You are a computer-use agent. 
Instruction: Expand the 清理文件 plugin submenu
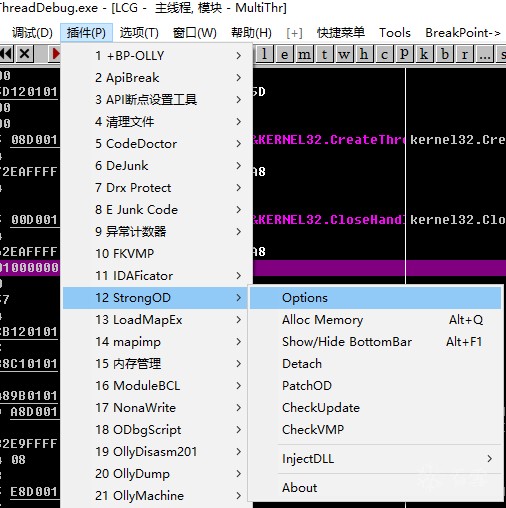click(x=155, y=121)
